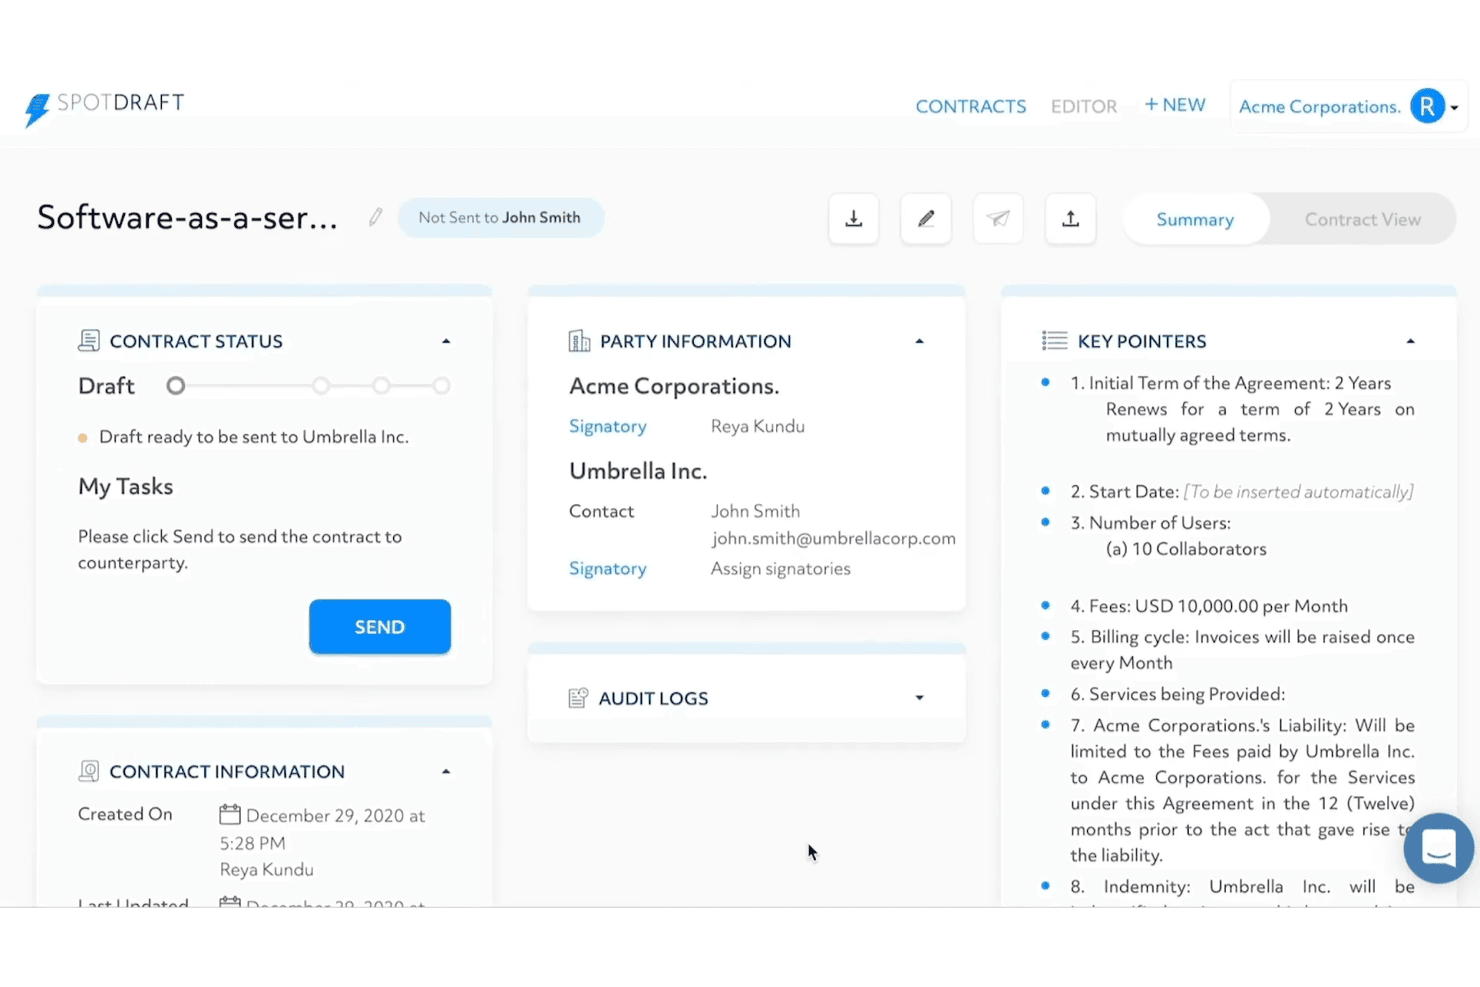Click first Draft stage progress marker
Screen dimensions: 1480x987
point(176,385)
